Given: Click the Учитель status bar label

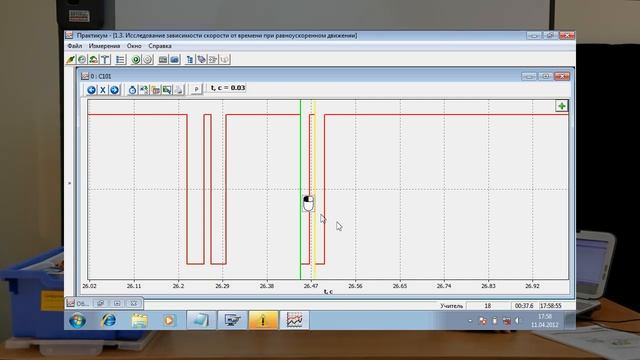Looking at the screenshot, I should tap(451, 306).
